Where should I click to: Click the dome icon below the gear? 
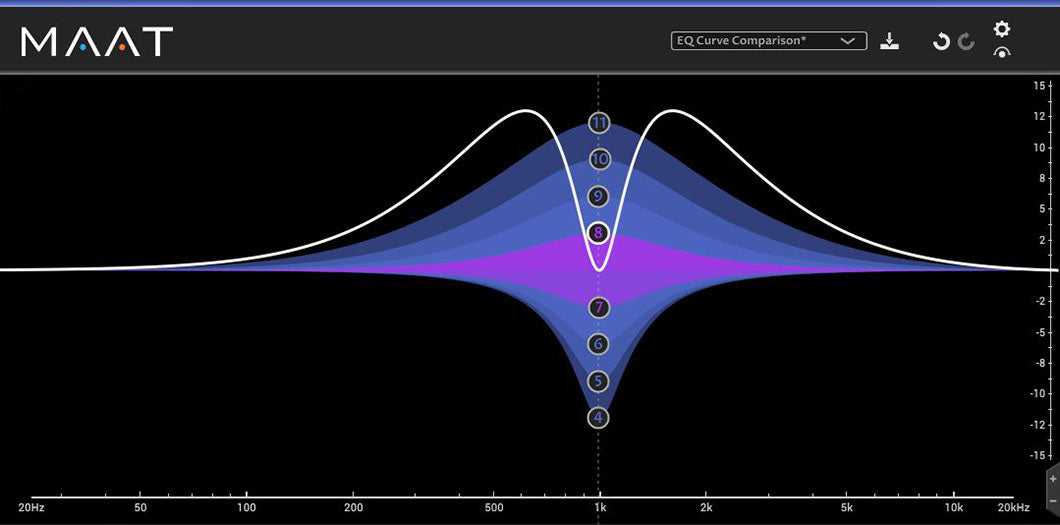(x=1001, y=53)
